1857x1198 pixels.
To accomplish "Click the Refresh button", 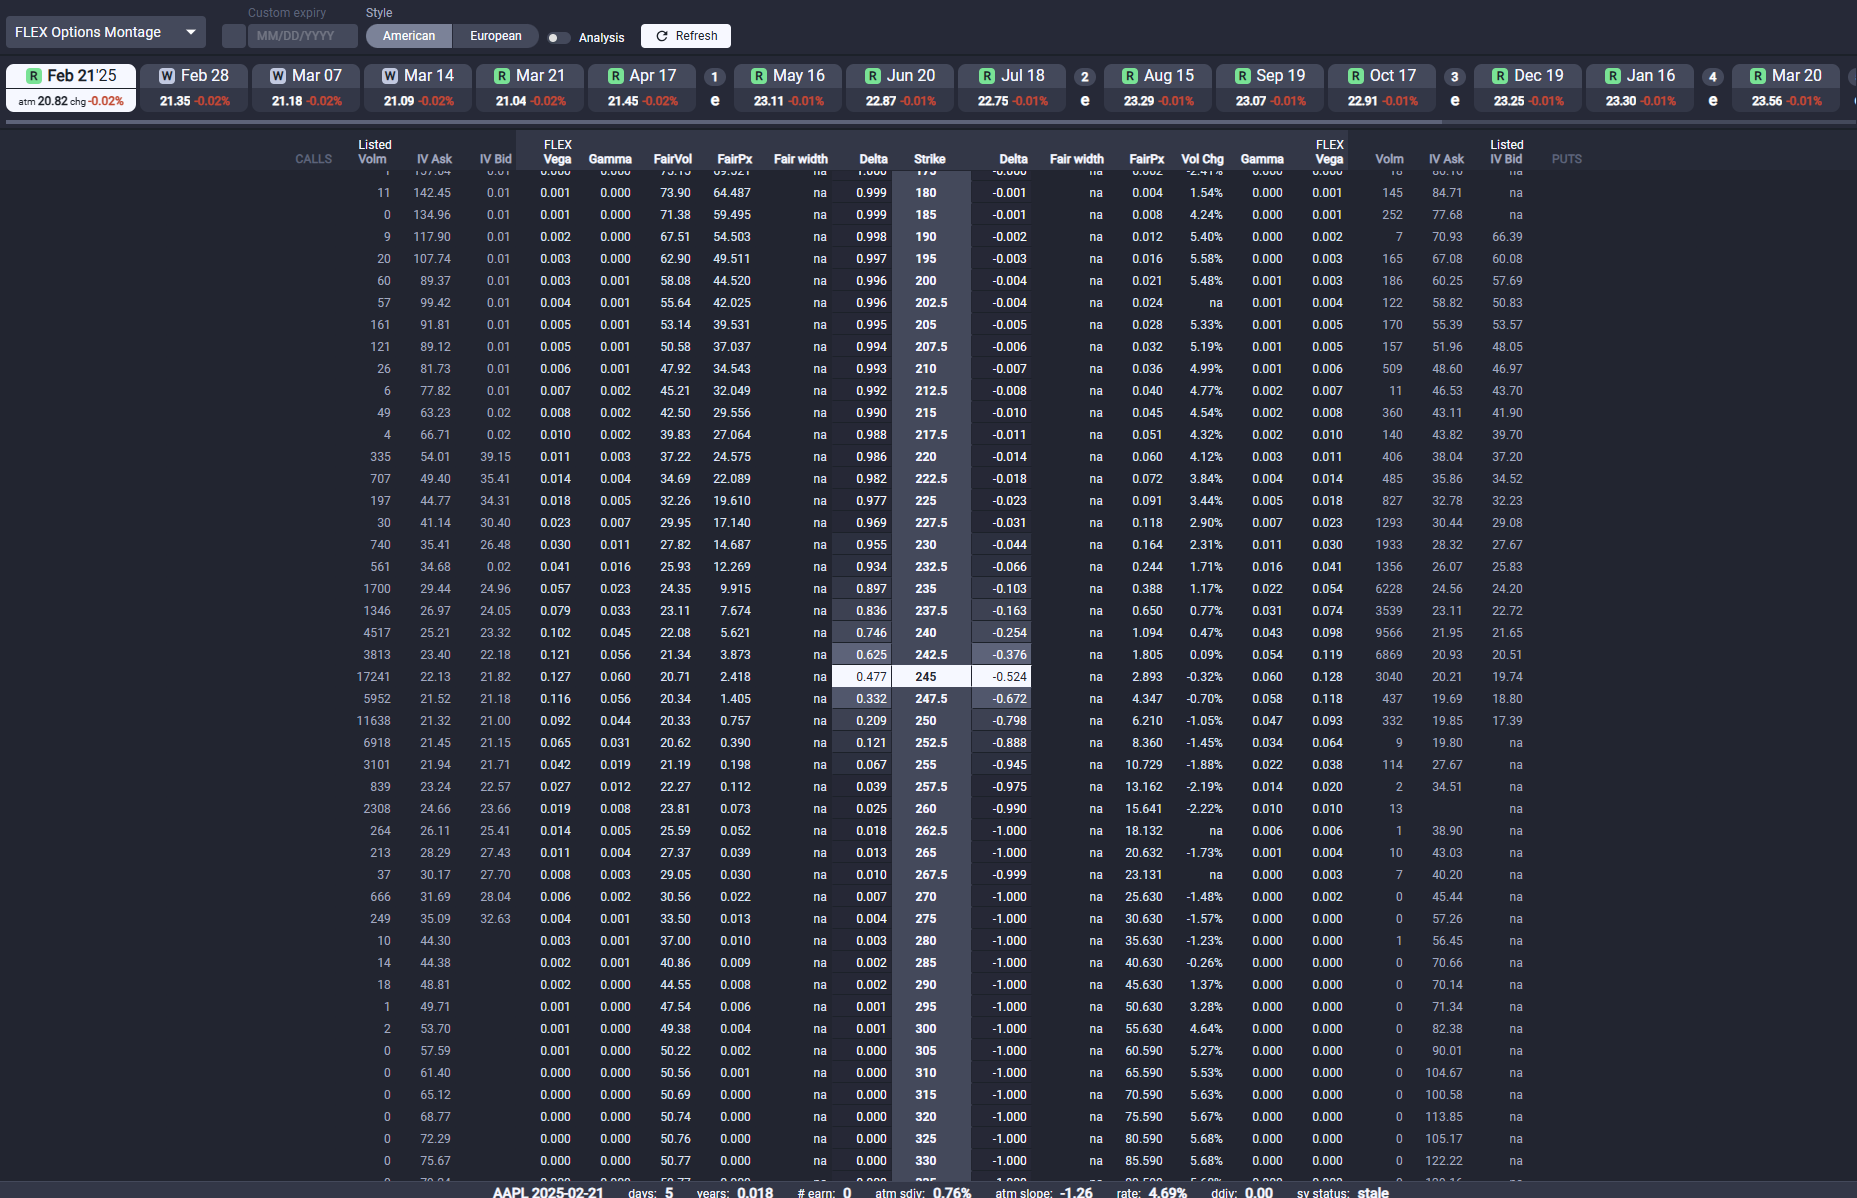I will pyautogui.click(x=686, y=36).
